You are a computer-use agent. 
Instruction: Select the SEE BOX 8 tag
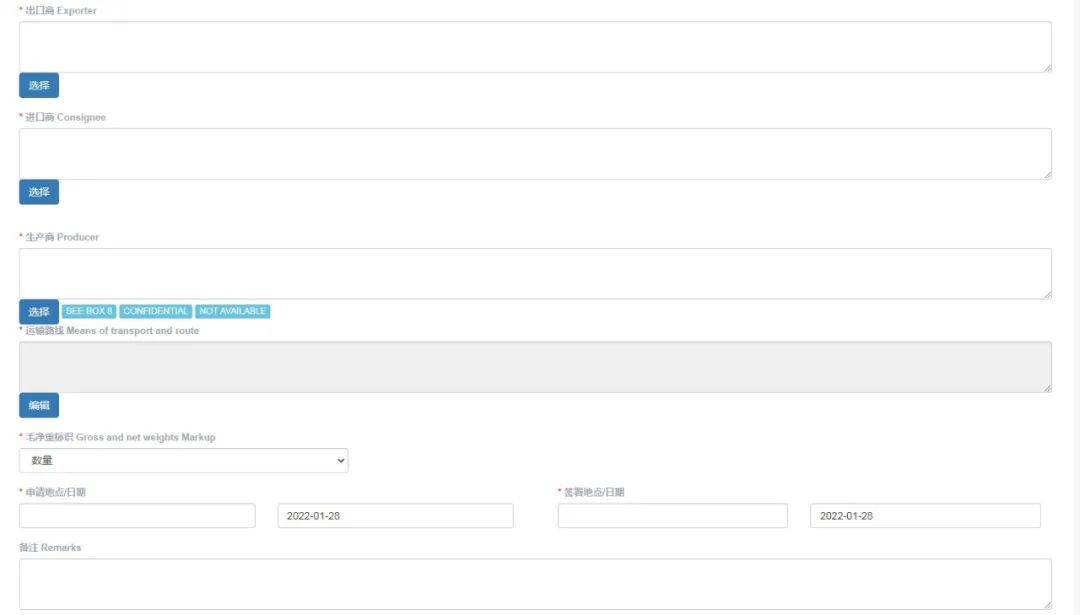89,311
